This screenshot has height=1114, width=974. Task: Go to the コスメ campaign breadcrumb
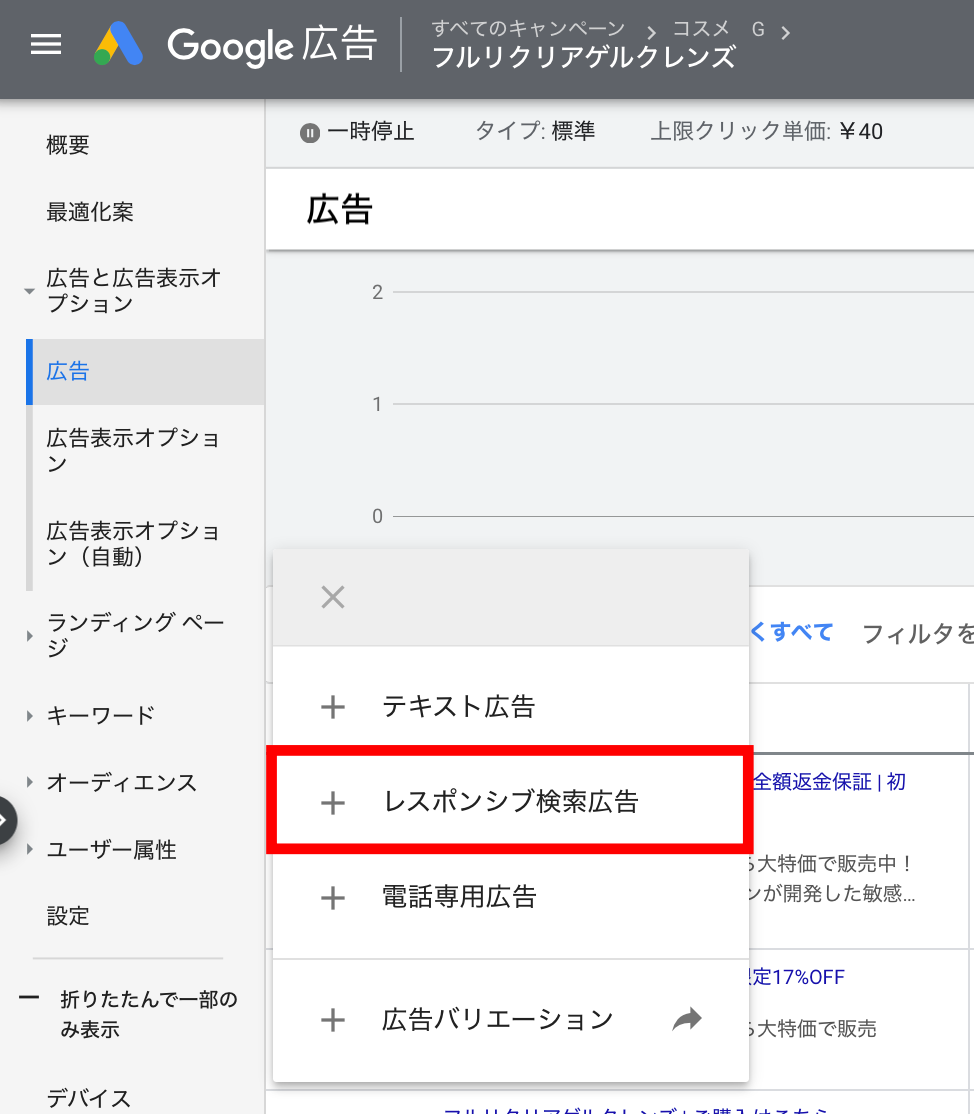pos(719,29)
